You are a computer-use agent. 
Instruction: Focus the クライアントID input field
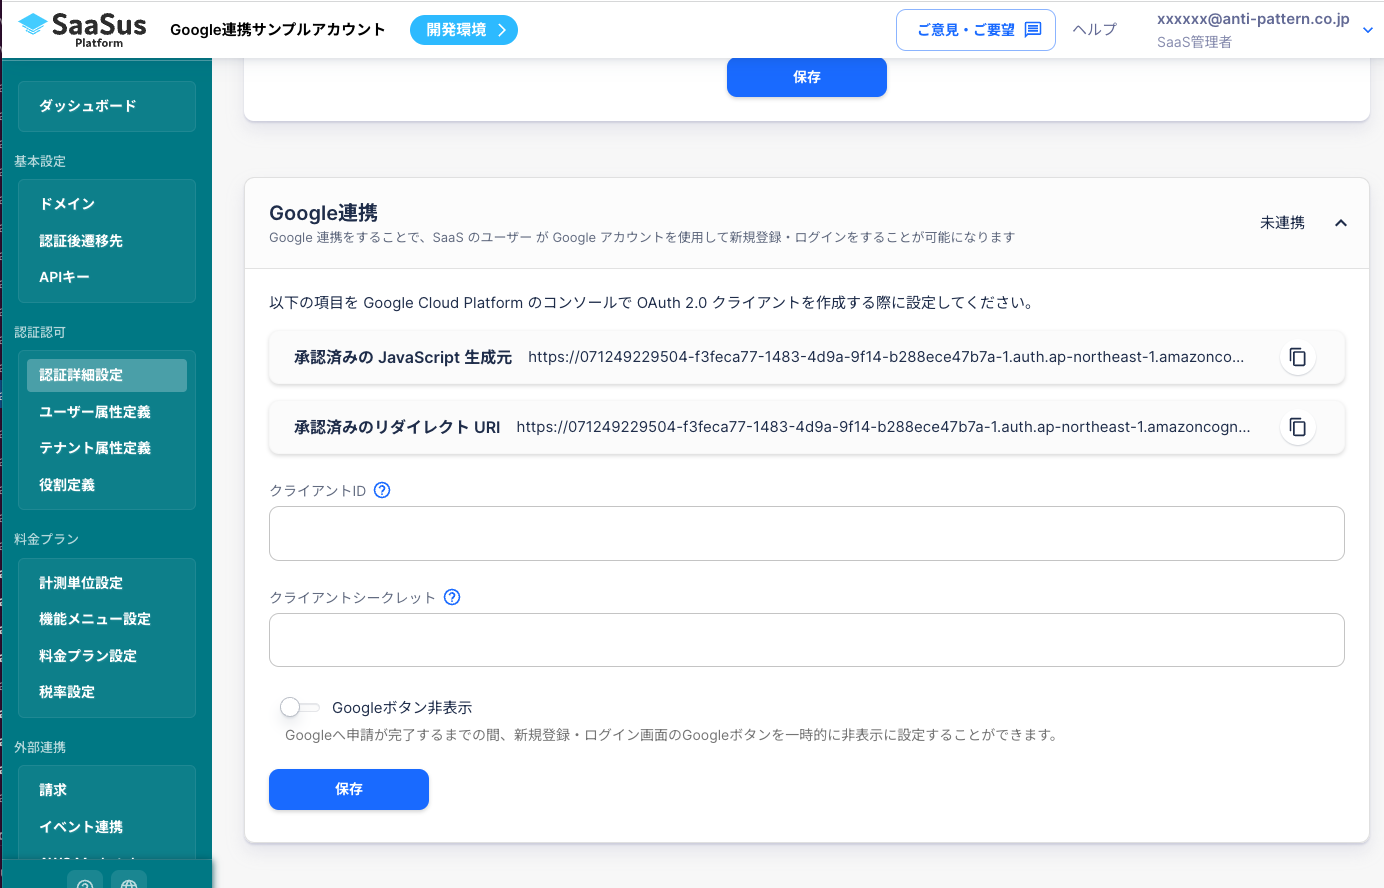coord(807,533)
